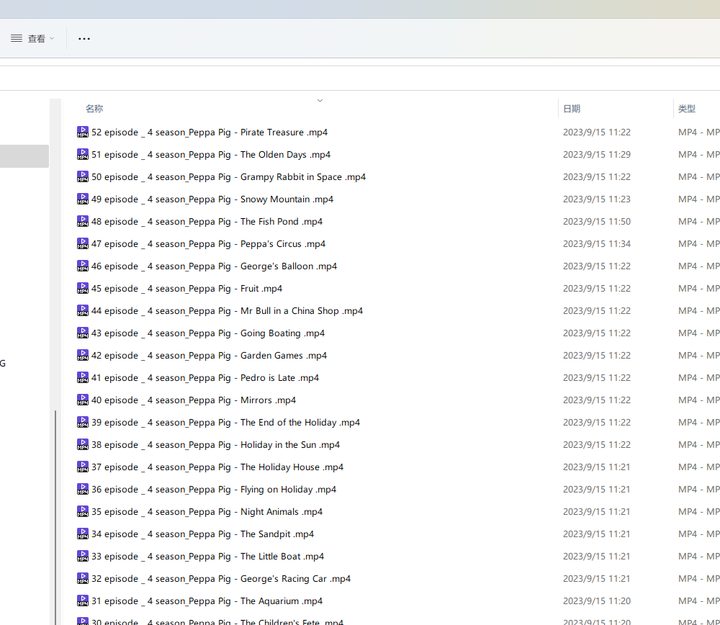The image size is (720, 625).
Task: Select file name '45 episode ... Fruit .mp4'
Action: [187, 288]
